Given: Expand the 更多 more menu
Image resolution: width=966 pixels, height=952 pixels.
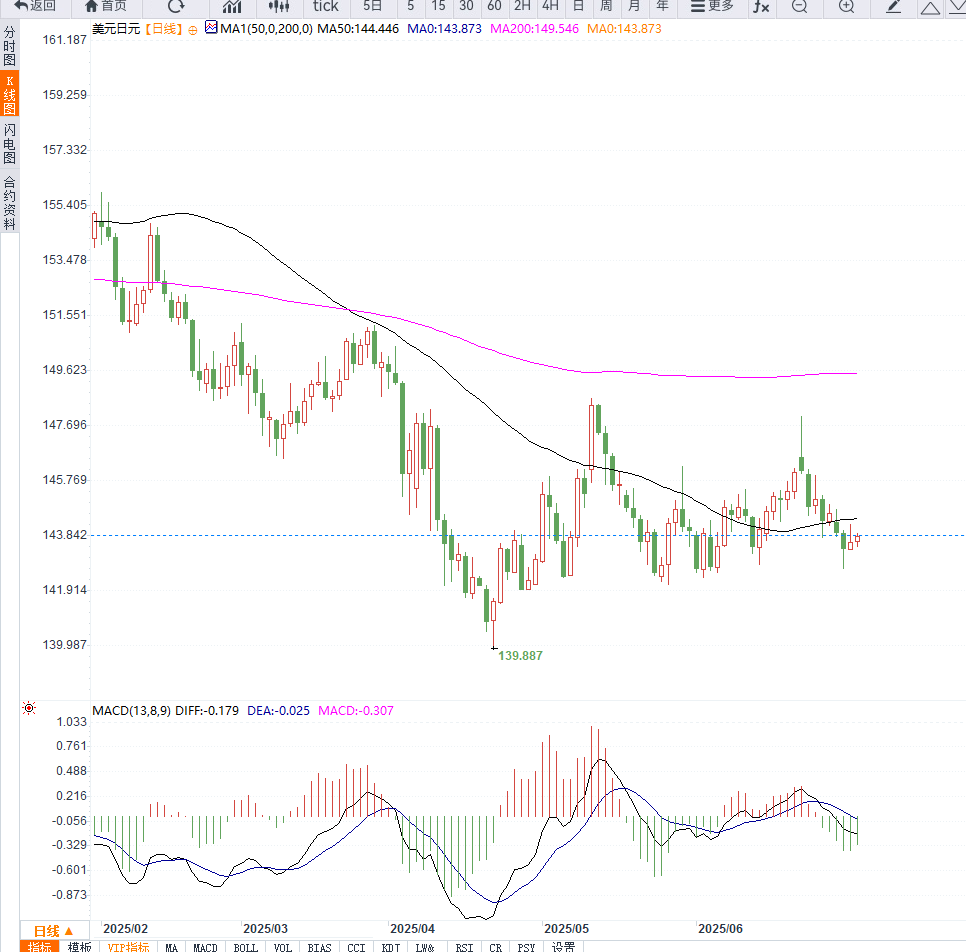Looking at the screenshot, I should [712, 6].
